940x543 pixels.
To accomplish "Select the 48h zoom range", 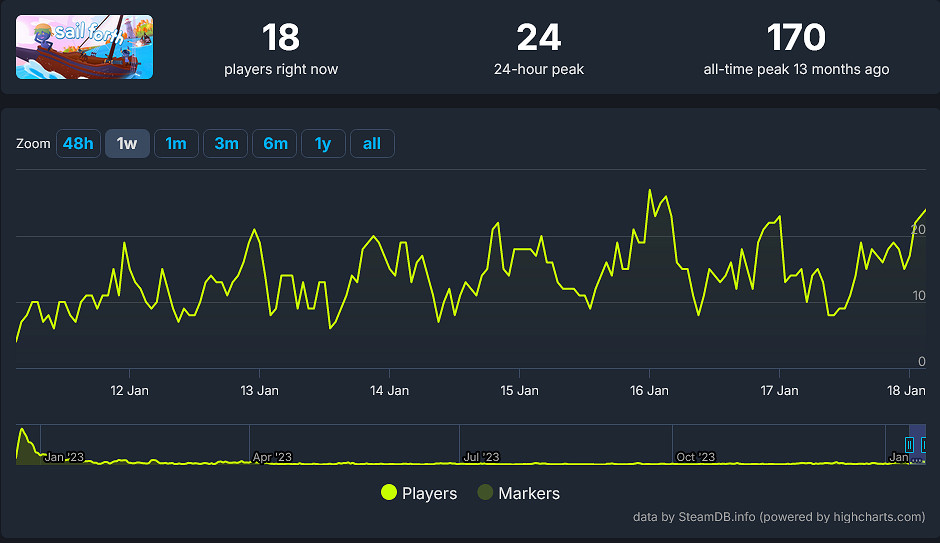I will click(x=78, y=143).
